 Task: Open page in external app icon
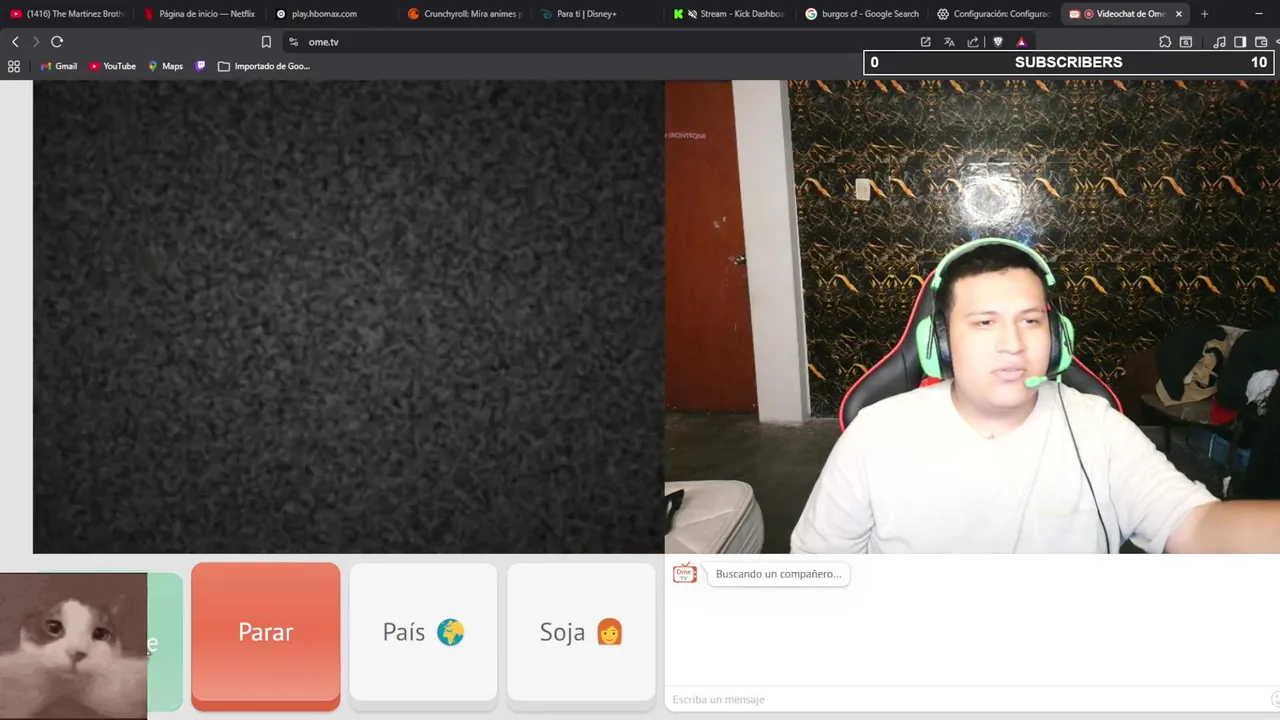(x=925, y=42)
